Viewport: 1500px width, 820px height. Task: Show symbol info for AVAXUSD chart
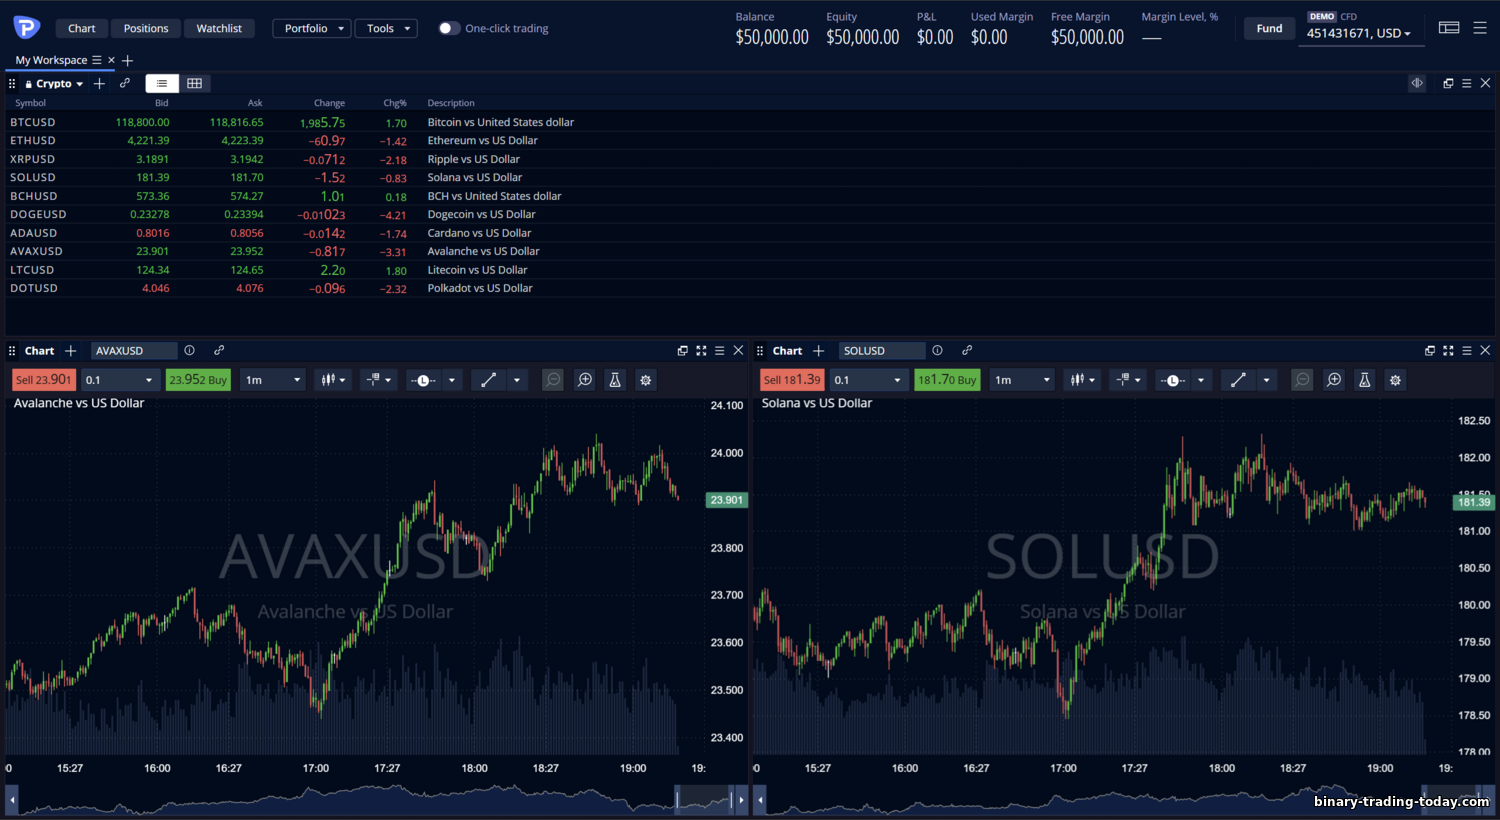(190, 351)
